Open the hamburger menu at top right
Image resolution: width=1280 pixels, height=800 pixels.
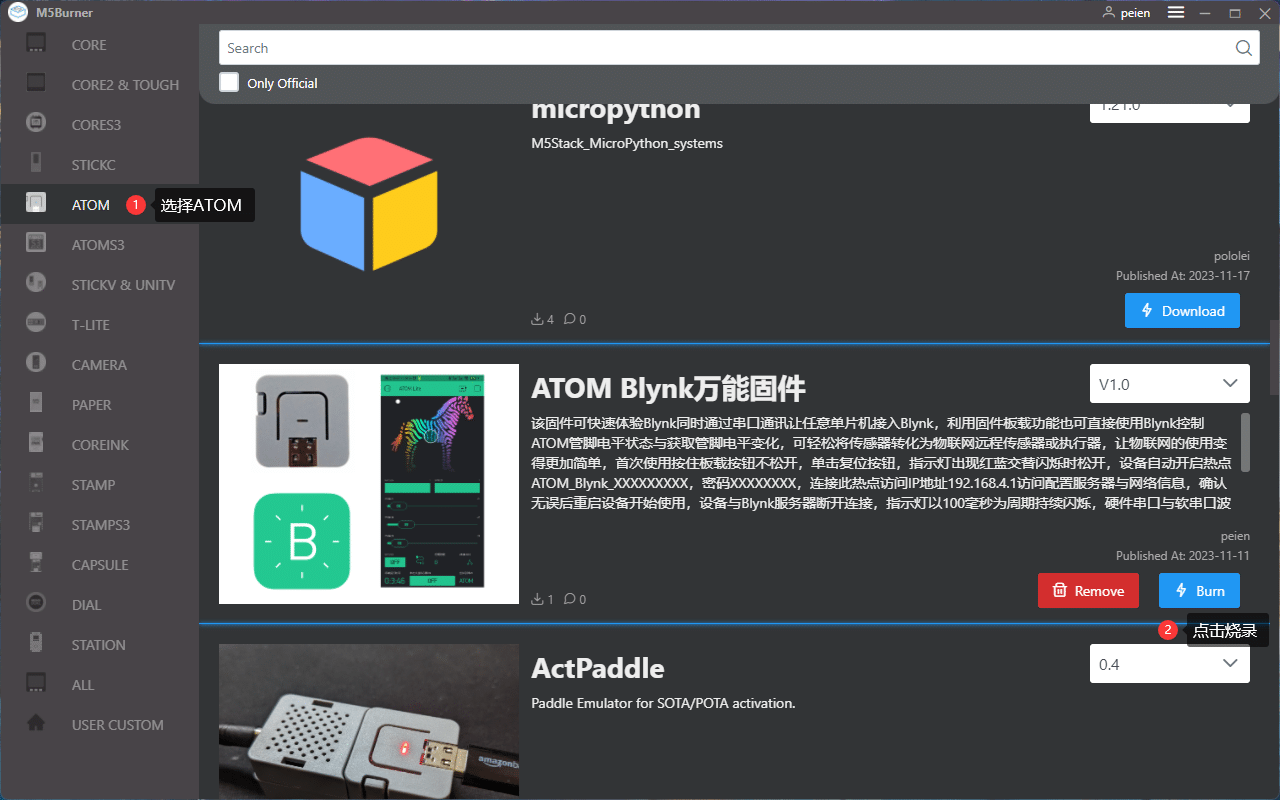pyautogui.click(x=1176, y=12)
